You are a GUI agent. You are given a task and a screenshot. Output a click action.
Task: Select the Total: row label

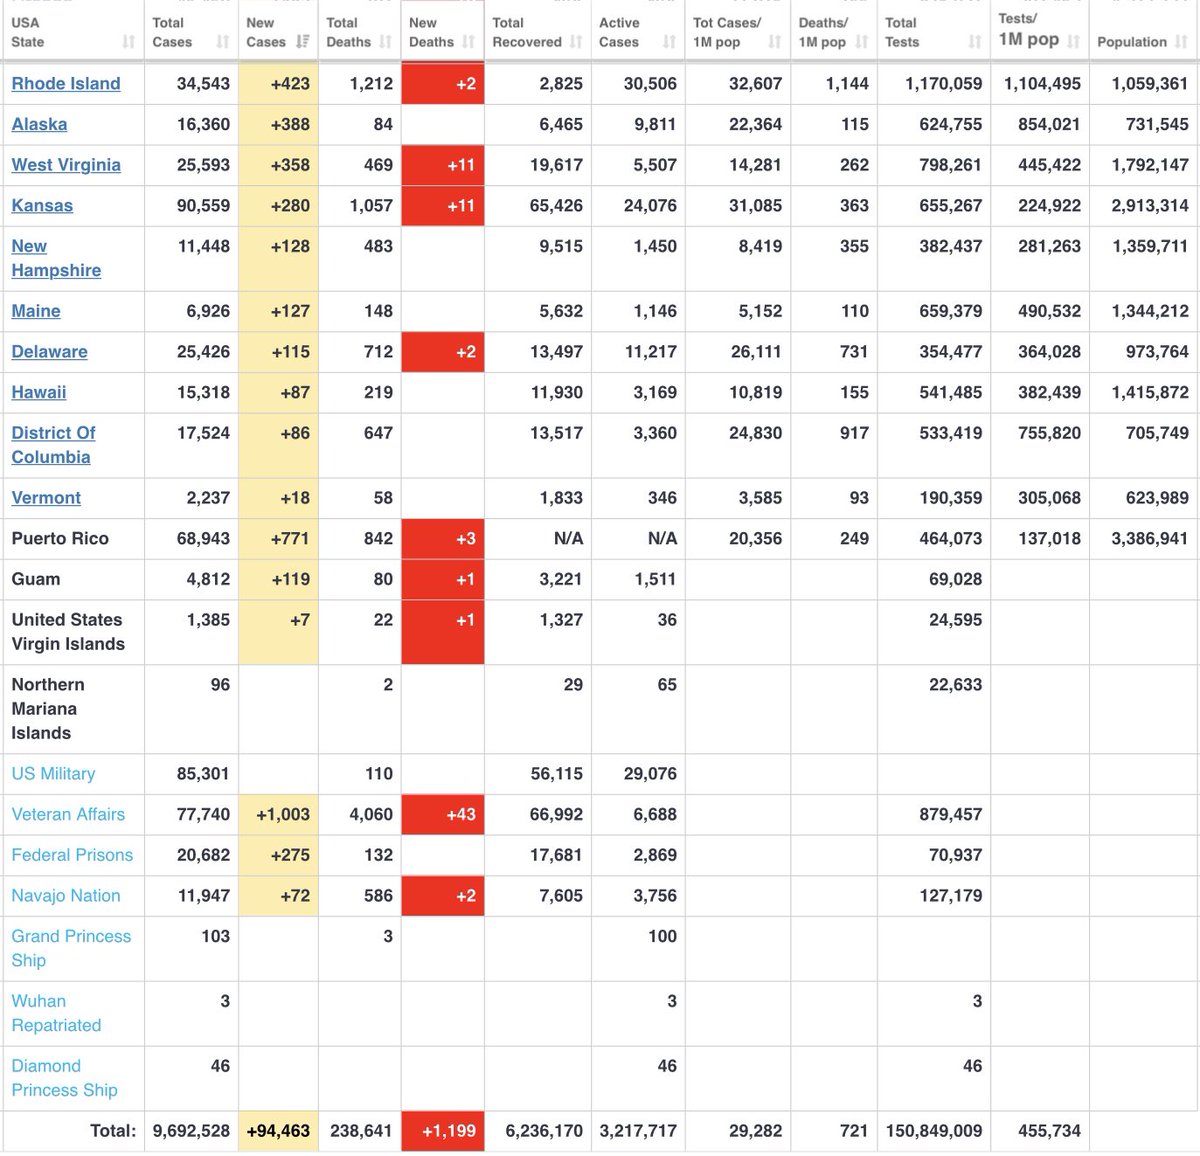(113, 1131)
